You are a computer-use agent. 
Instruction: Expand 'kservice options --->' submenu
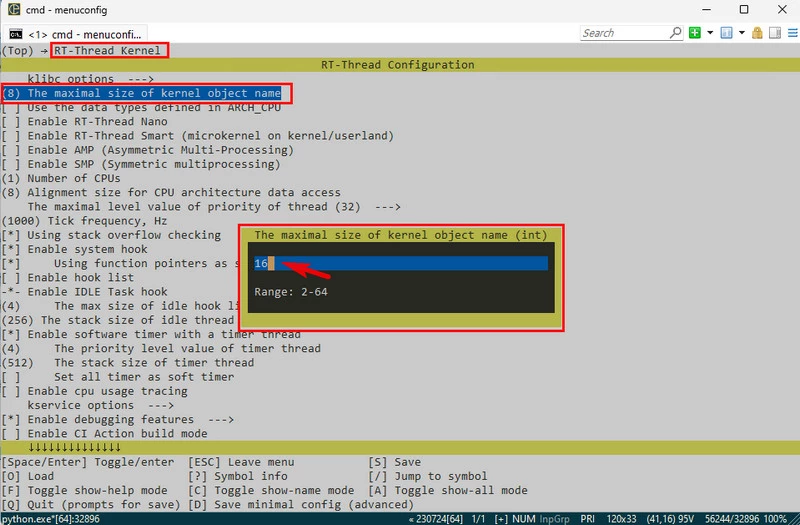101,406
